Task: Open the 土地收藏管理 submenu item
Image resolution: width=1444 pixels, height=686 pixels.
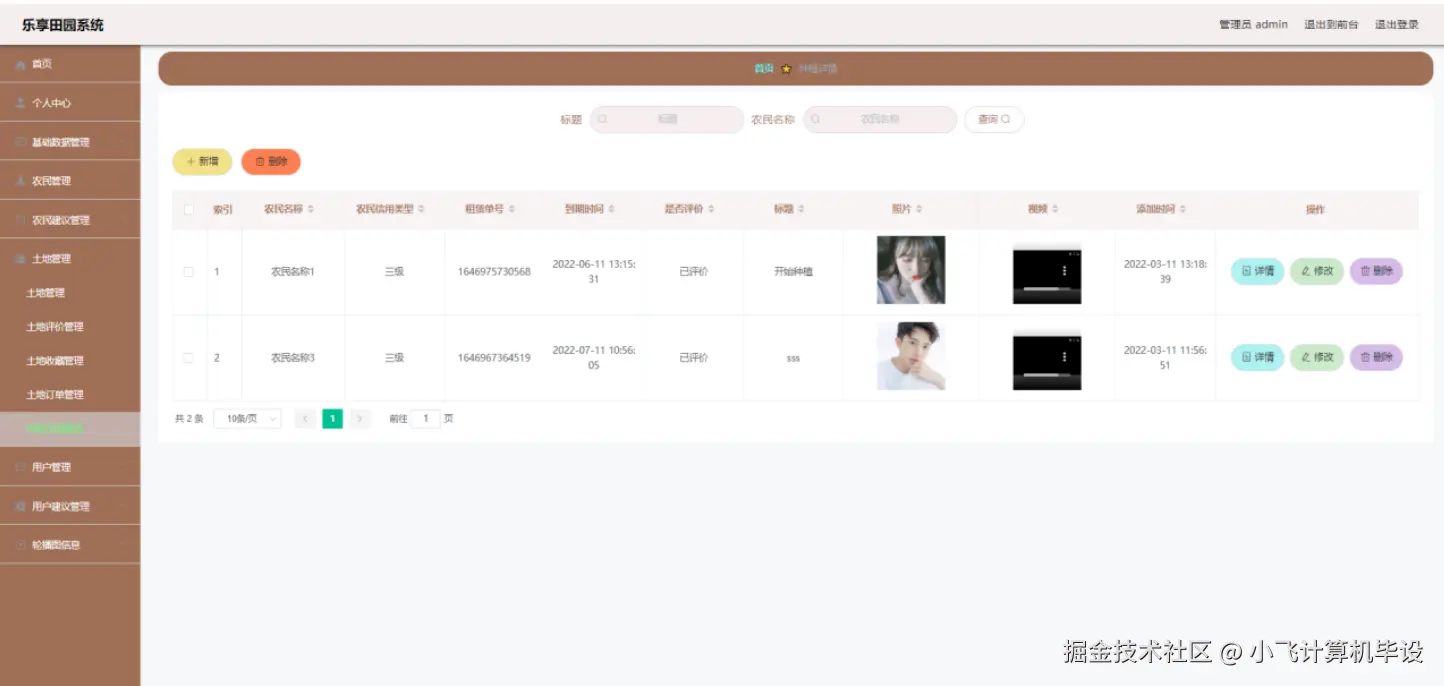Action: pos(70,361)
